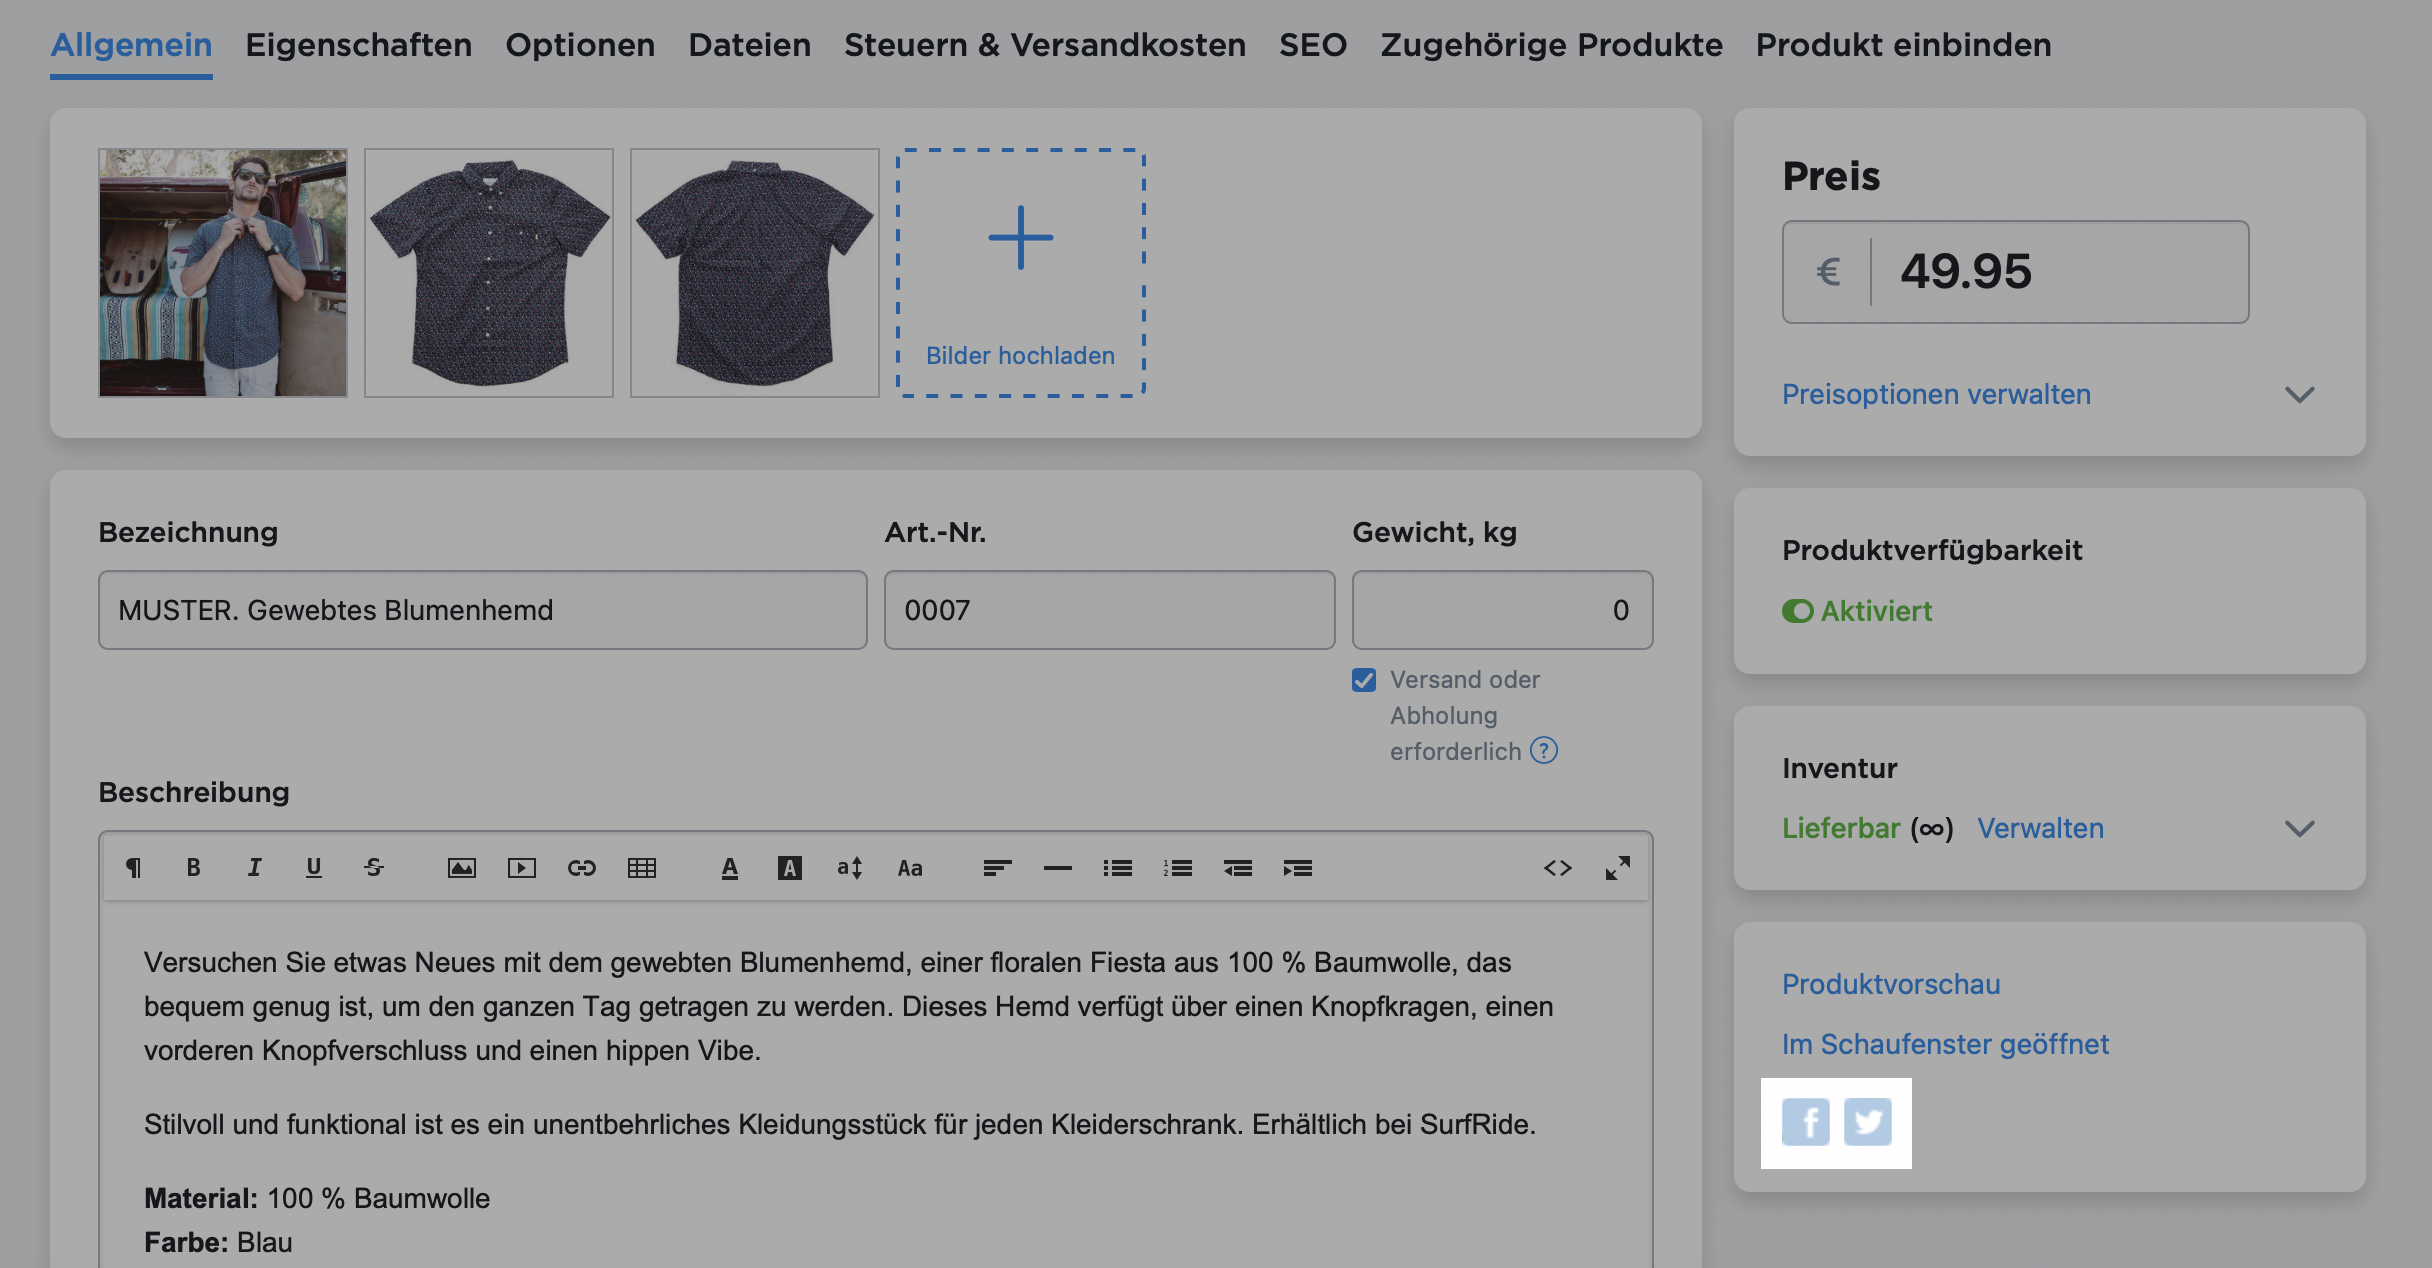Apply strikethrough formatting in the editor
The height and width of the screenshot is (1268, 2432).
(374, 868)
